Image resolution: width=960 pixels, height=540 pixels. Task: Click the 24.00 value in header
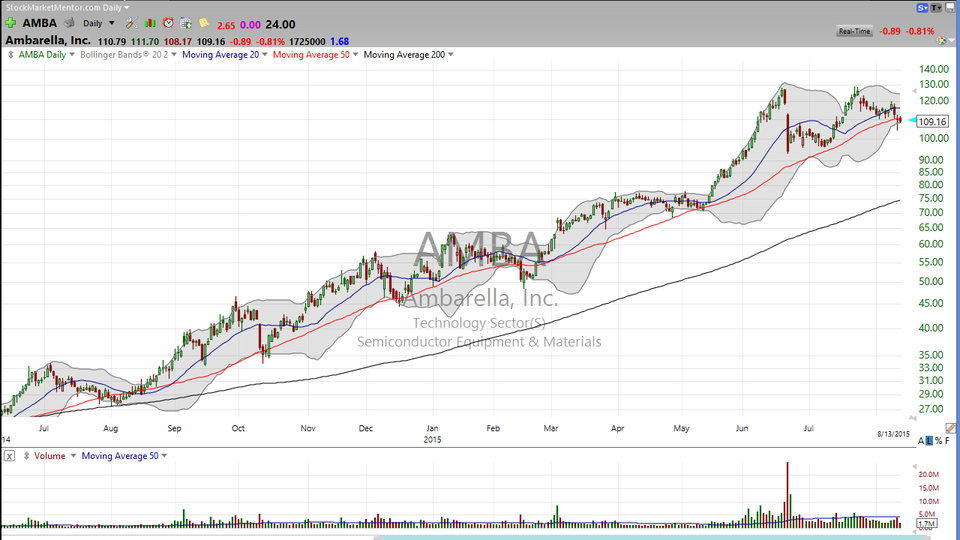[x=280, y=24]
